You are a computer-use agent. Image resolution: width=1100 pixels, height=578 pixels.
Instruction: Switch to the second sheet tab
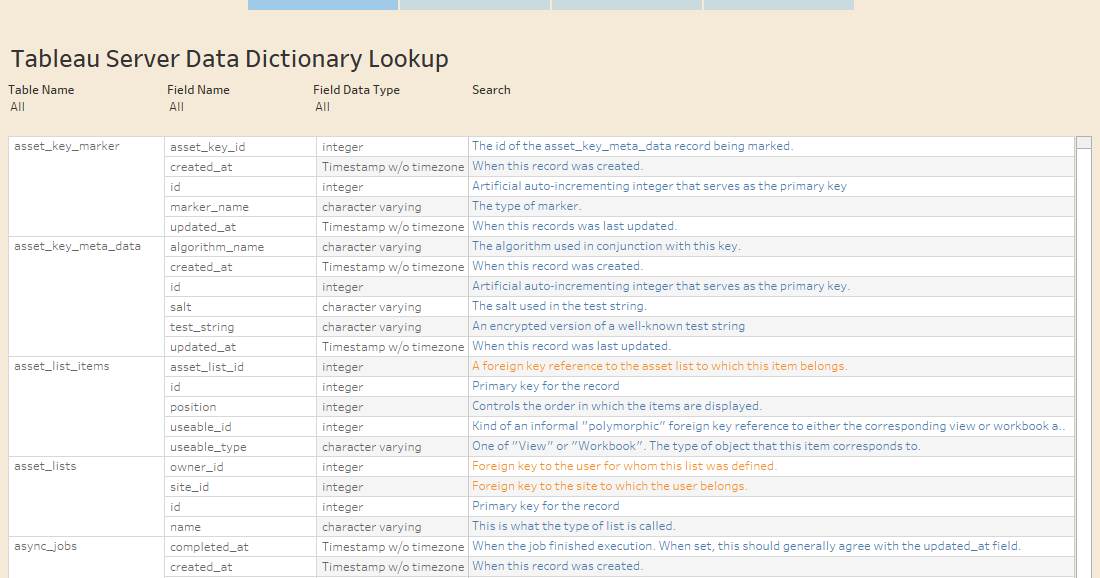(x=474, y=4)
